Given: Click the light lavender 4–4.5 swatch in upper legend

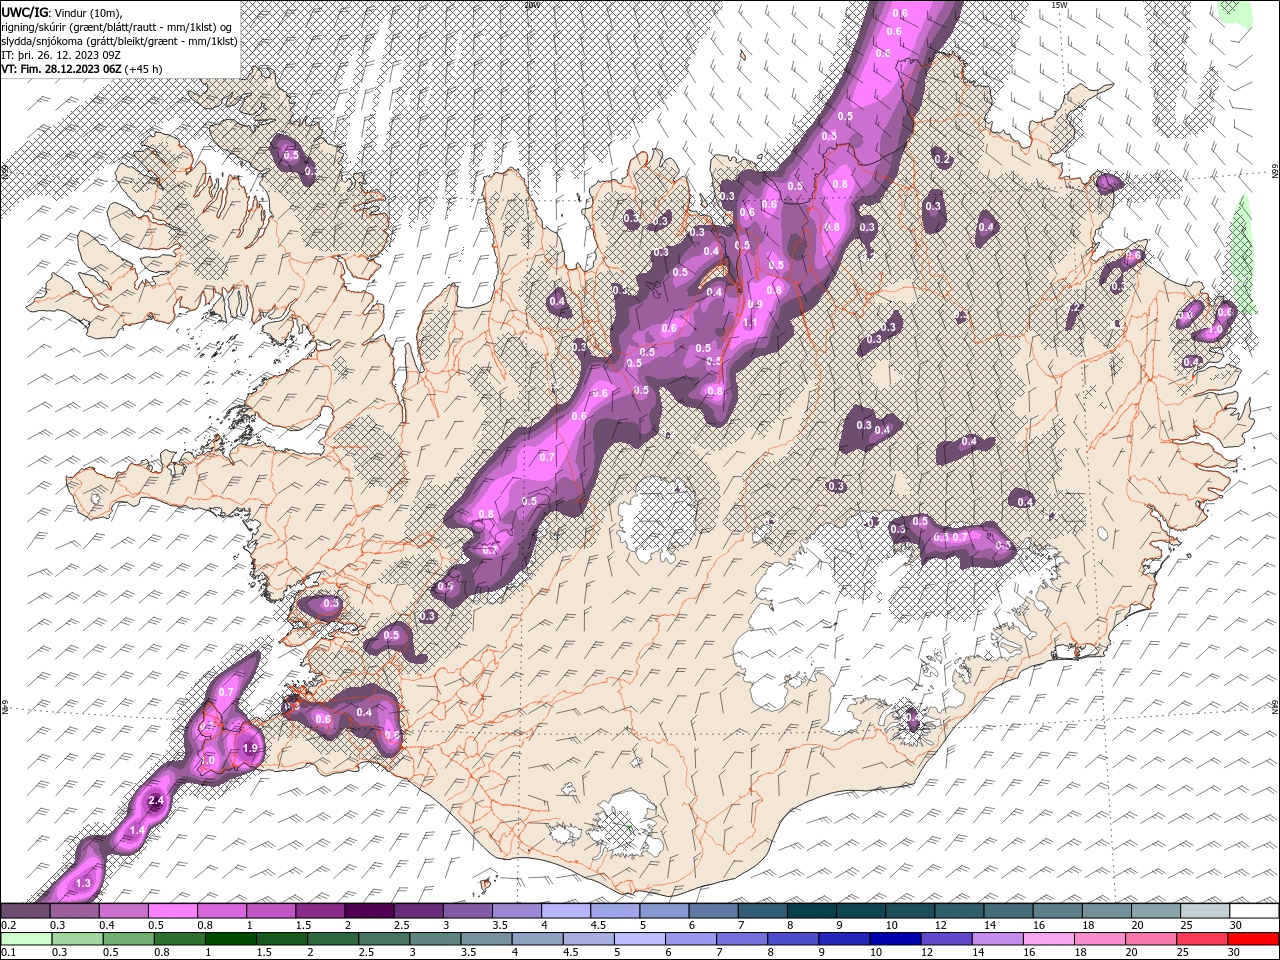Looking at the screenshot, I should point(566,910).
